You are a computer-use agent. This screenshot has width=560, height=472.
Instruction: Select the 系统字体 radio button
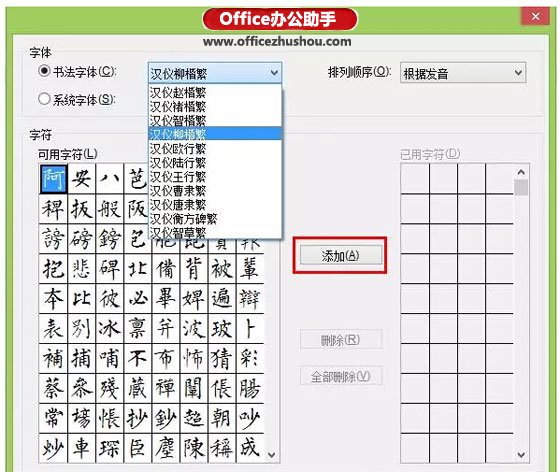44,99
